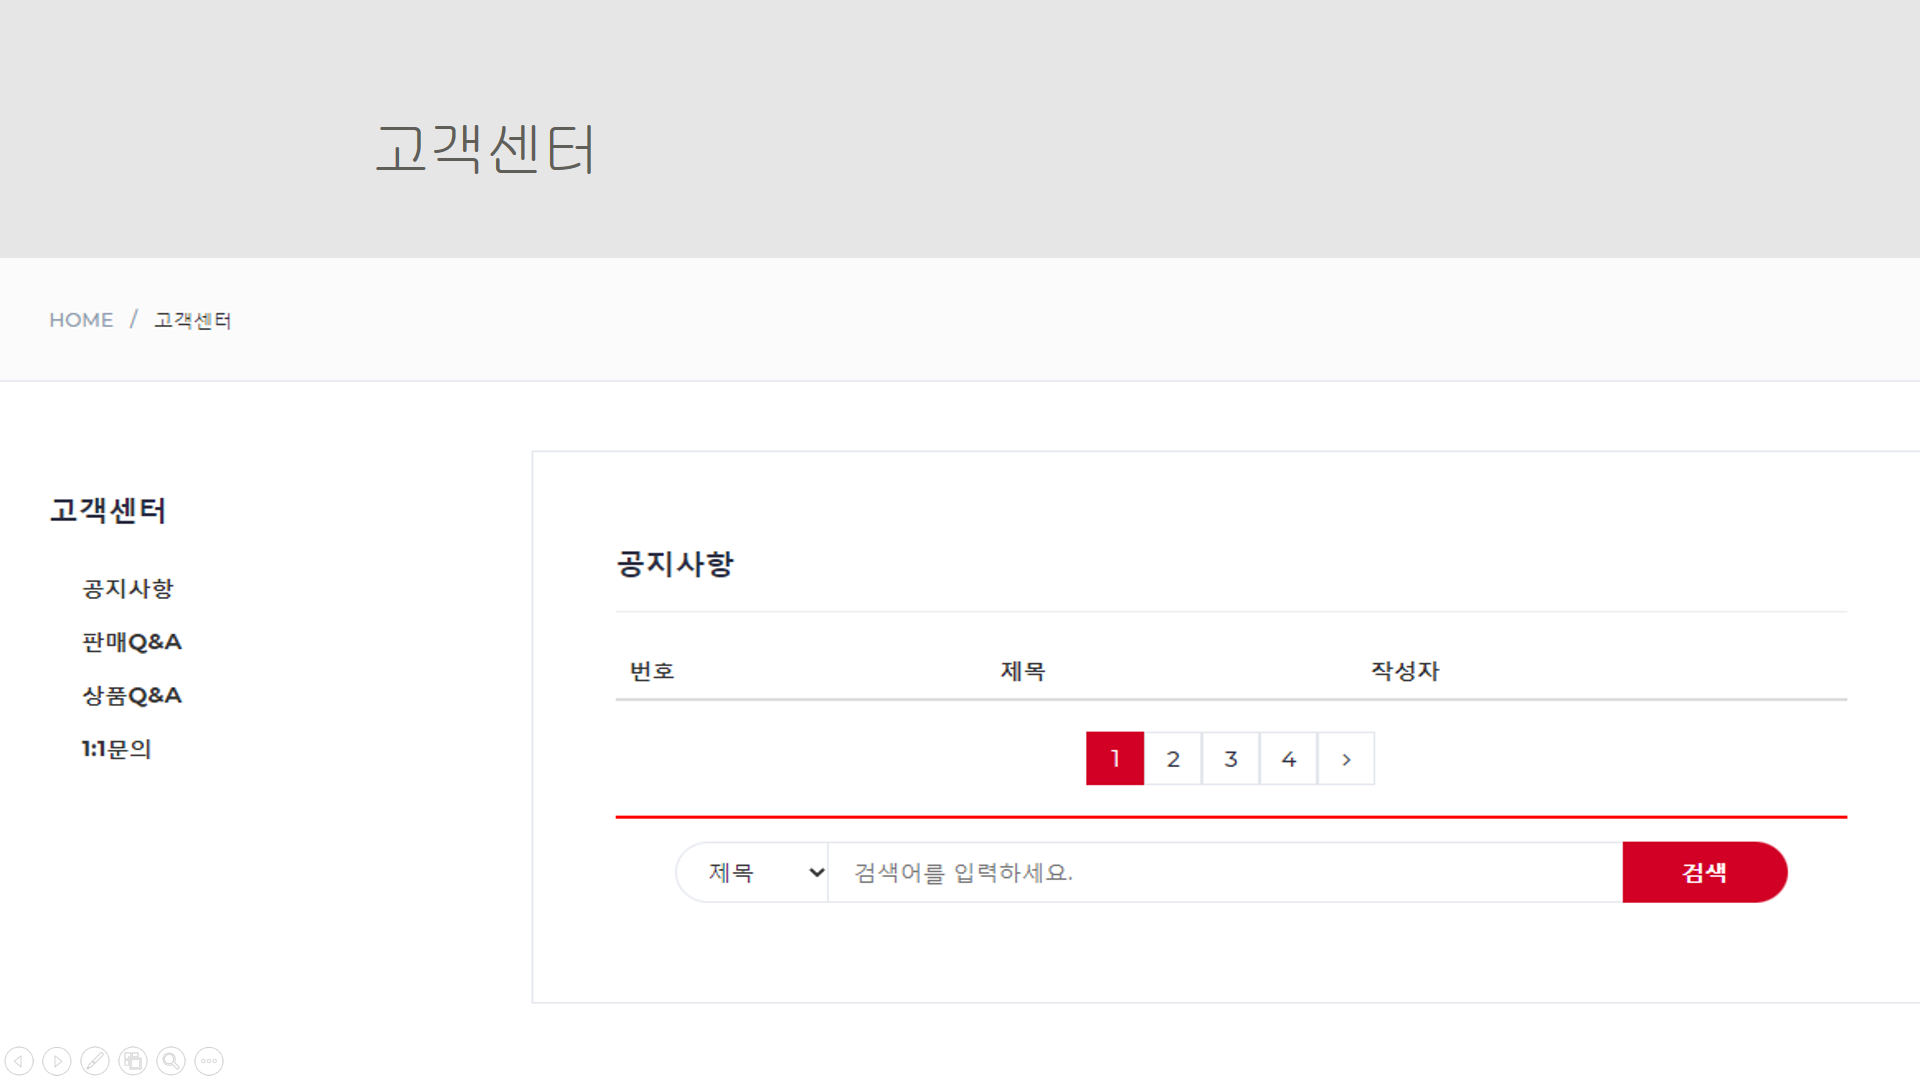Screen dimensions: 1920x1080
Task: Advance with the next slide arrow icon
Action: point(57,1061)
